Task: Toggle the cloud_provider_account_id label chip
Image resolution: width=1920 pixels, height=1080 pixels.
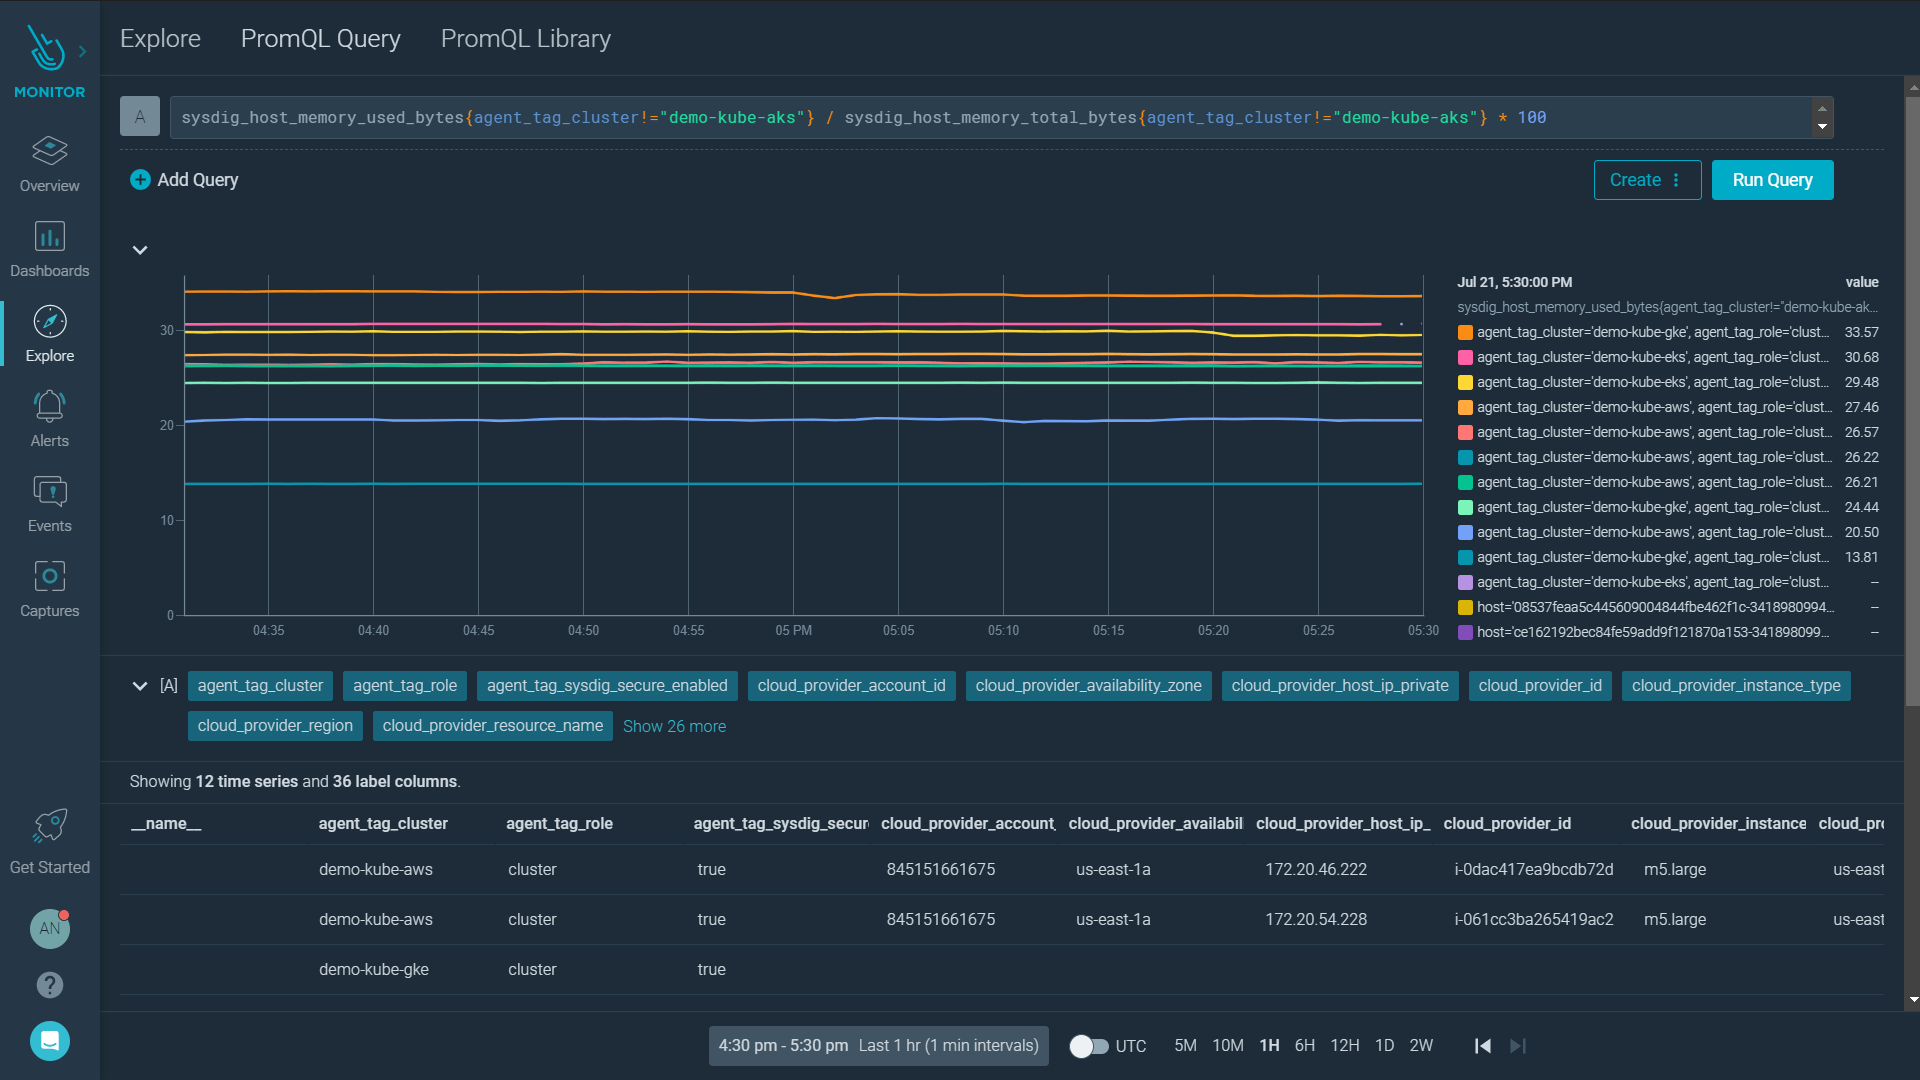Action: tap(851, 686)
